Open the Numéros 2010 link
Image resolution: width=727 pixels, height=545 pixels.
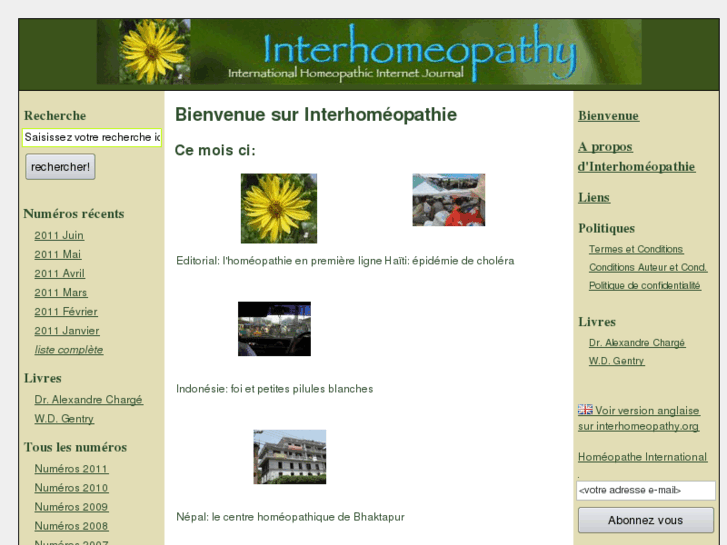(x=71, y=487)
